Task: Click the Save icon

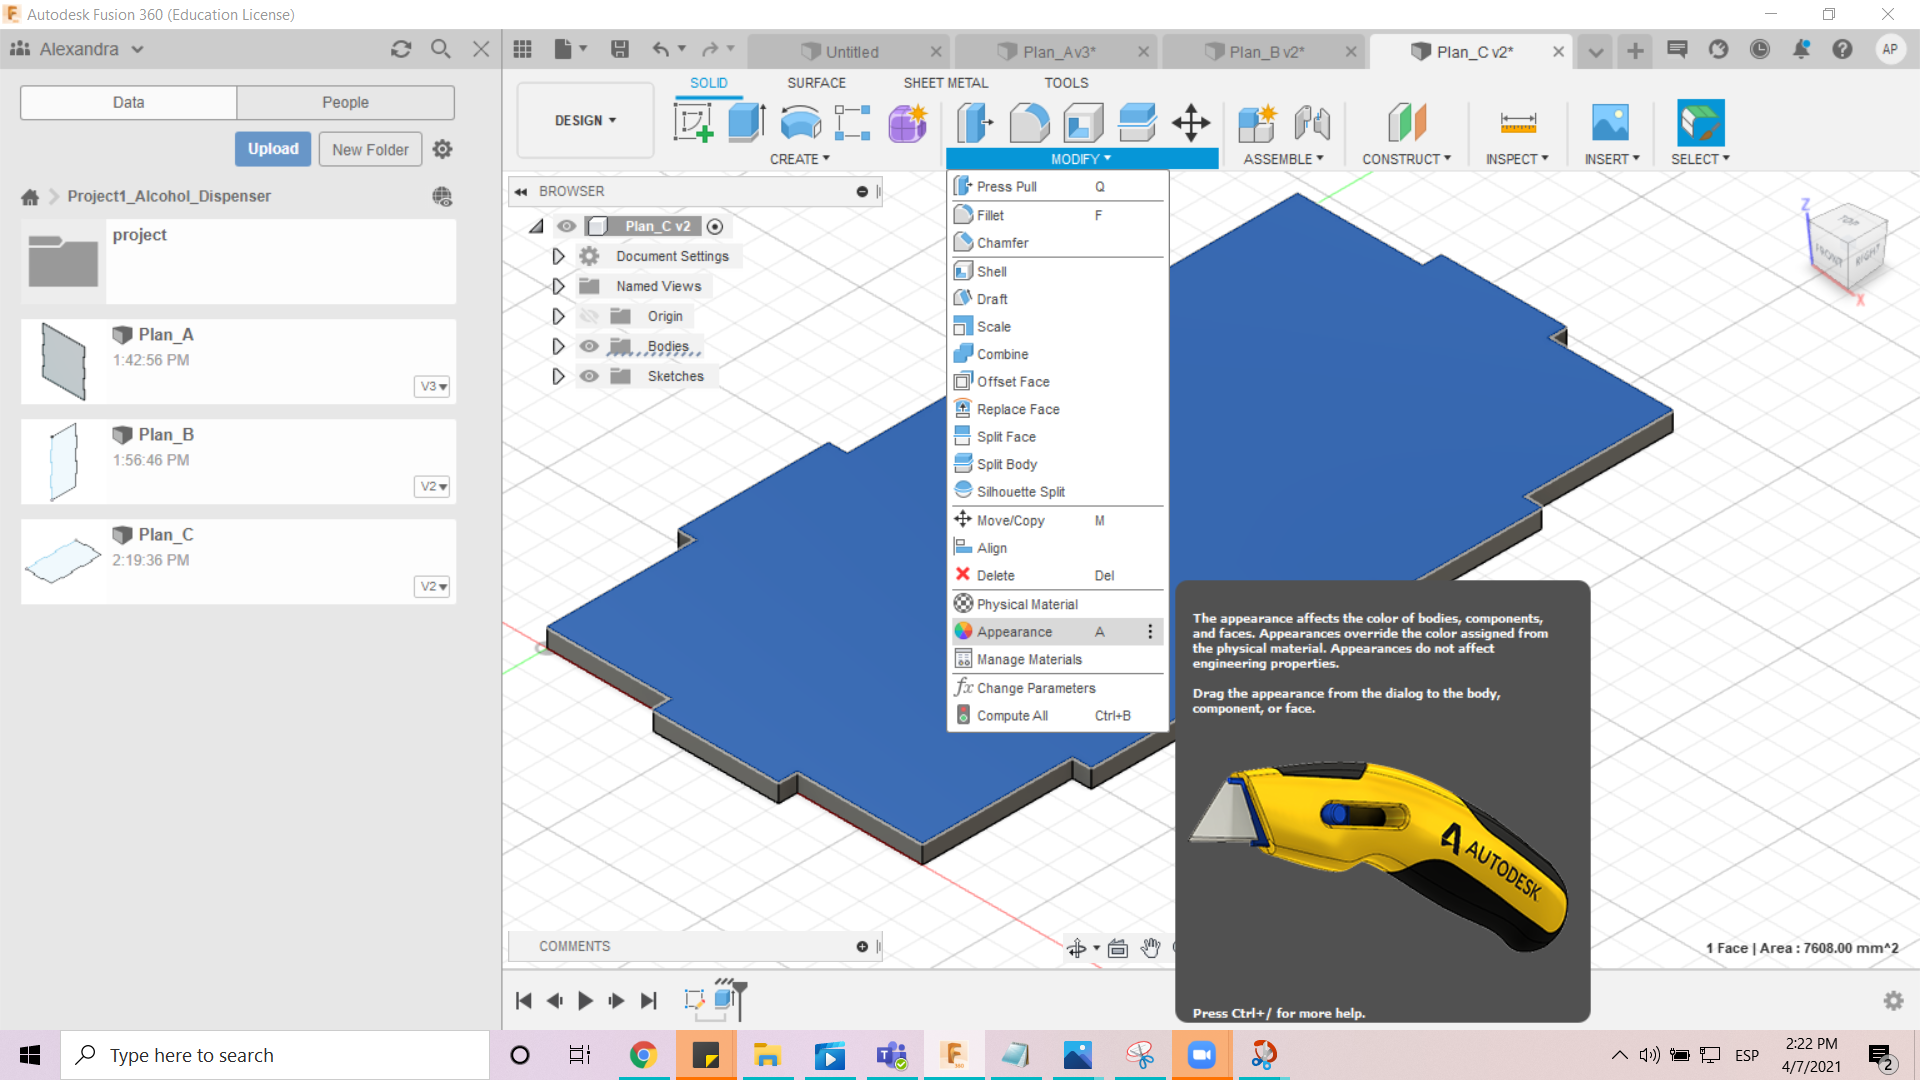Action: click(x=620, y=49)
